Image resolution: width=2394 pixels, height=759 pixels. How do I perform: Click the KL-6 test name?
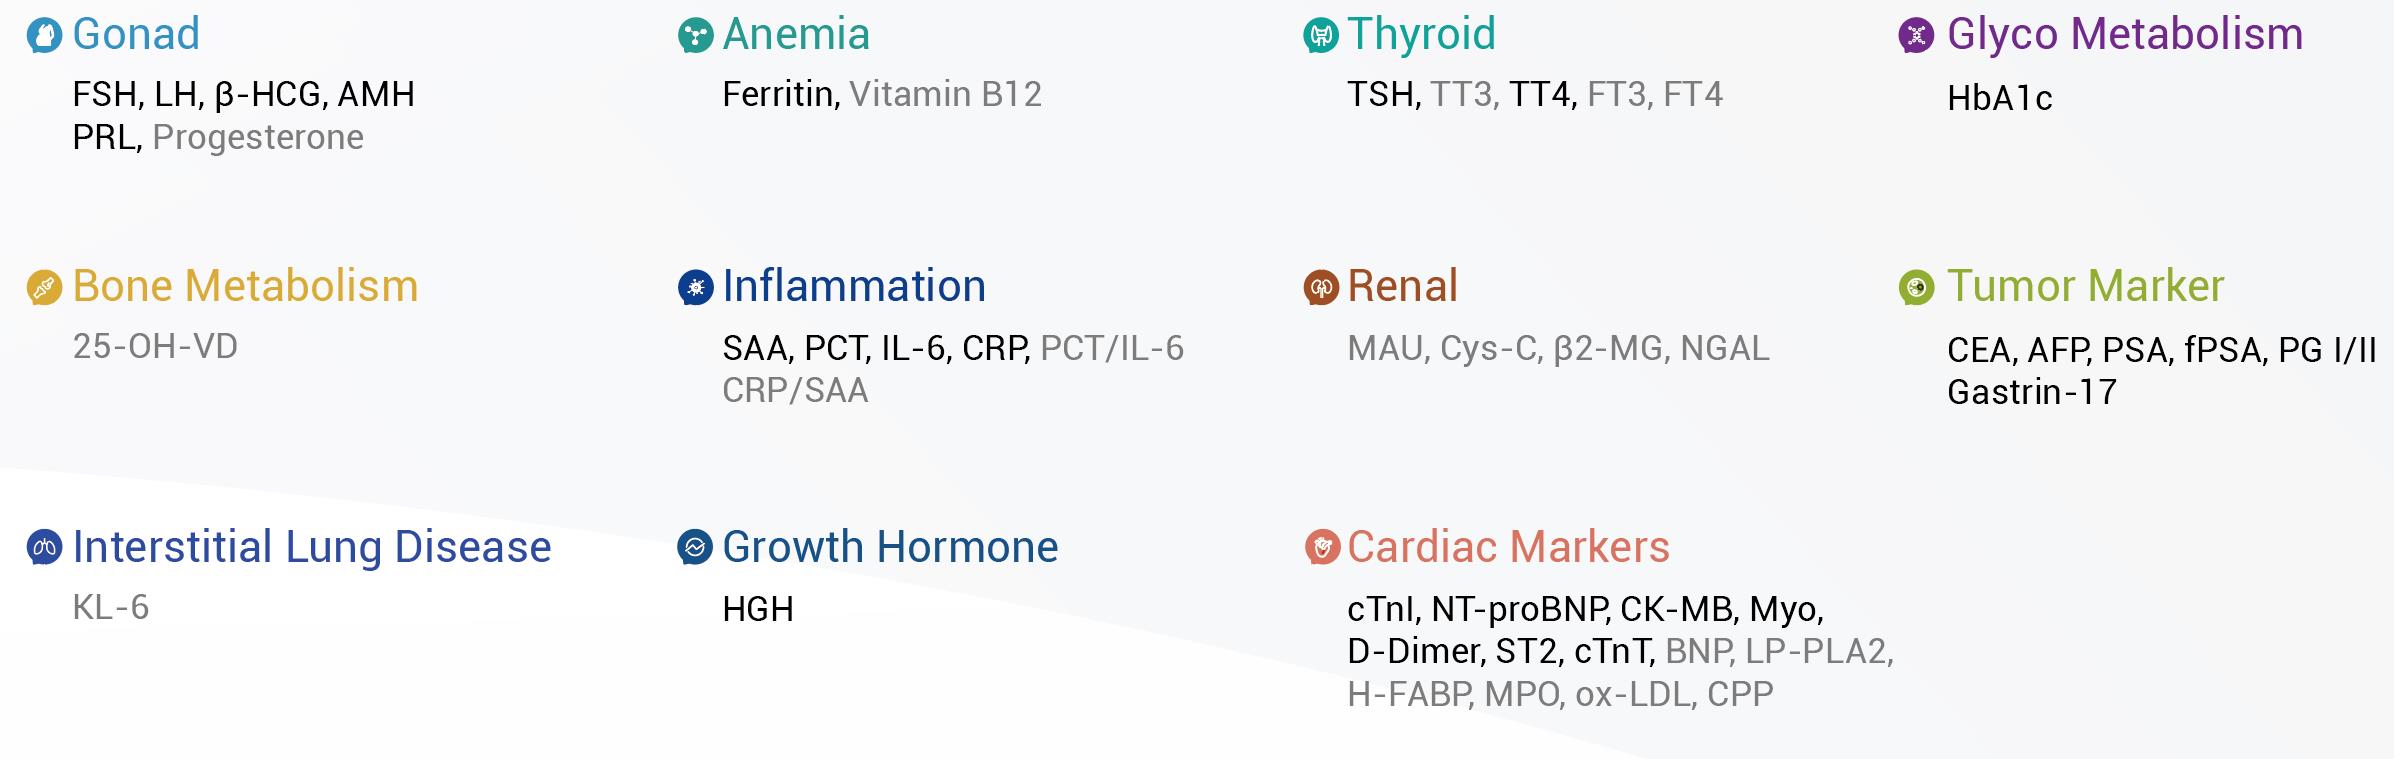[111, 607]
